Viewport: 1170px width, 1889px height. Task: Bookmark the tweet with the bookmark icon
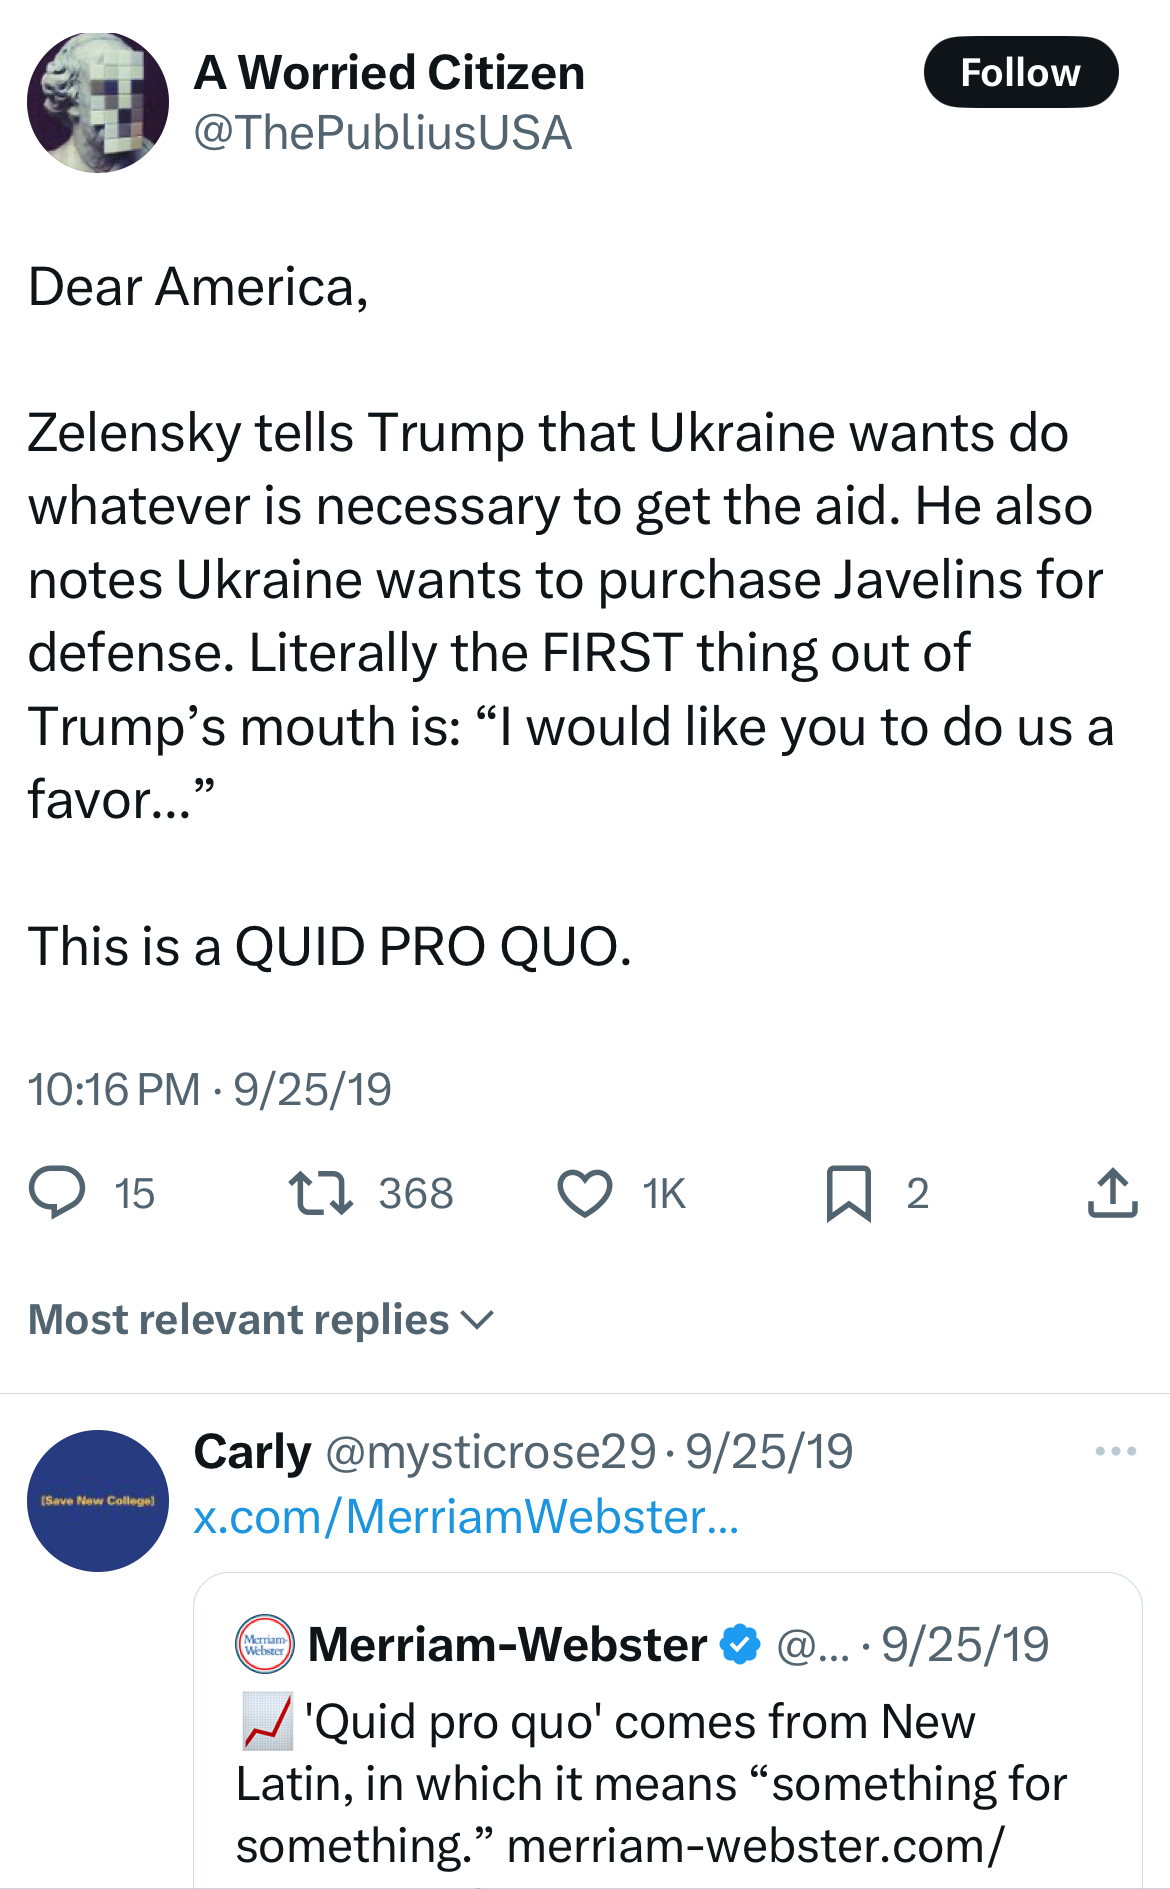click(x=848, y=1193)
